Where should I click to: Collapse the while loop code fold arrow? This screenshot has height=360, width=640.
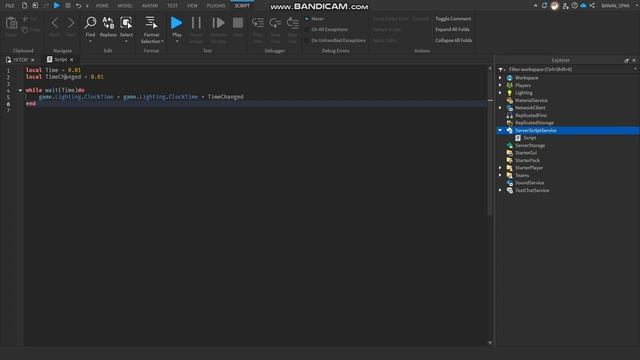coord(20,90)
